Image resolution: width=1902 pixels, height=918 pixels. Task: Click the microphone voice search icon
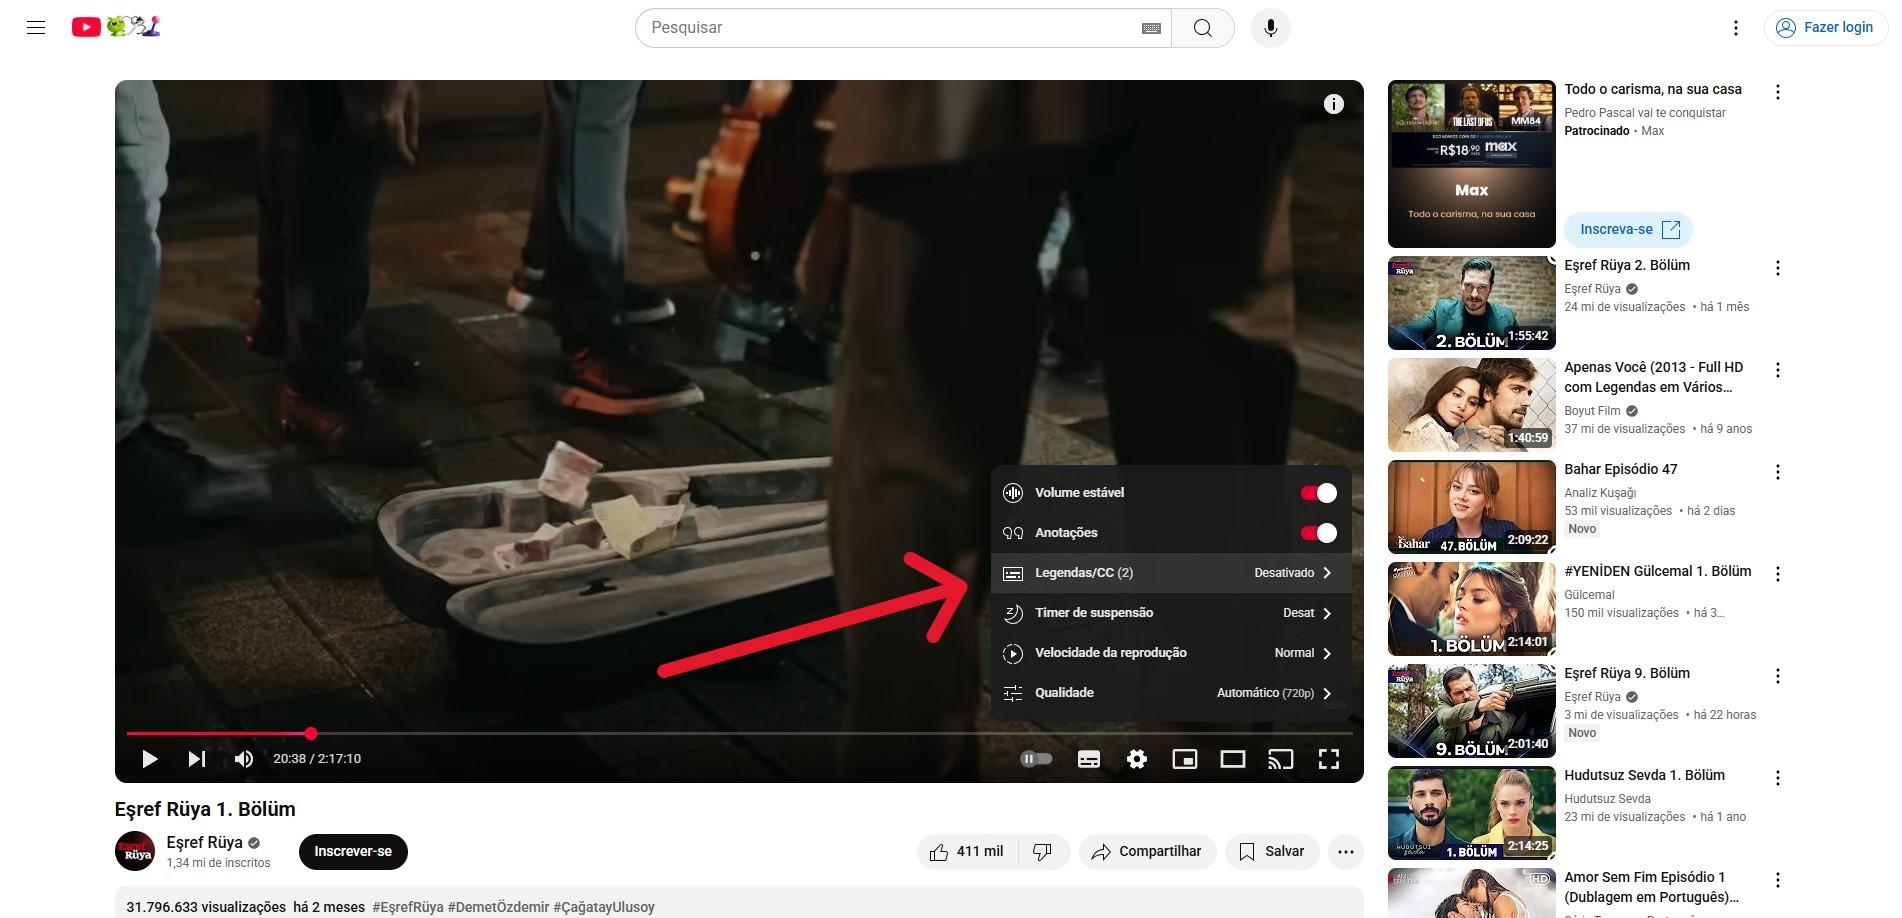[1271, 28]
